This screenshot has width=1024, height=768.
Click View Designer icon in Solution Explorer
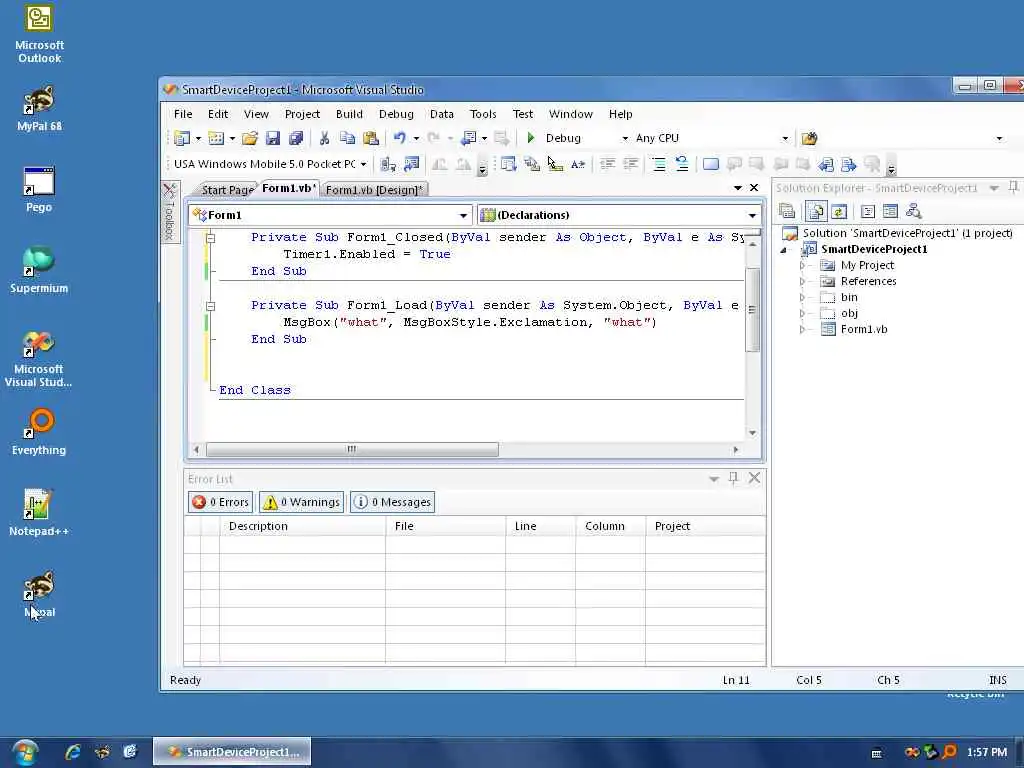click(890, 211)
